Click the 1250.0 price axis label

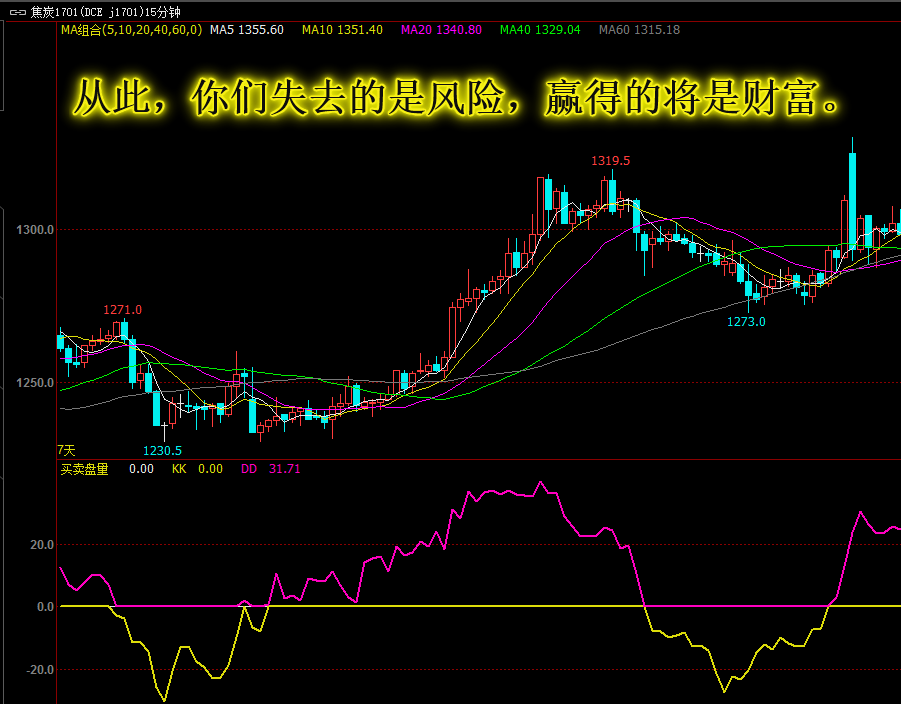[35, 383]
